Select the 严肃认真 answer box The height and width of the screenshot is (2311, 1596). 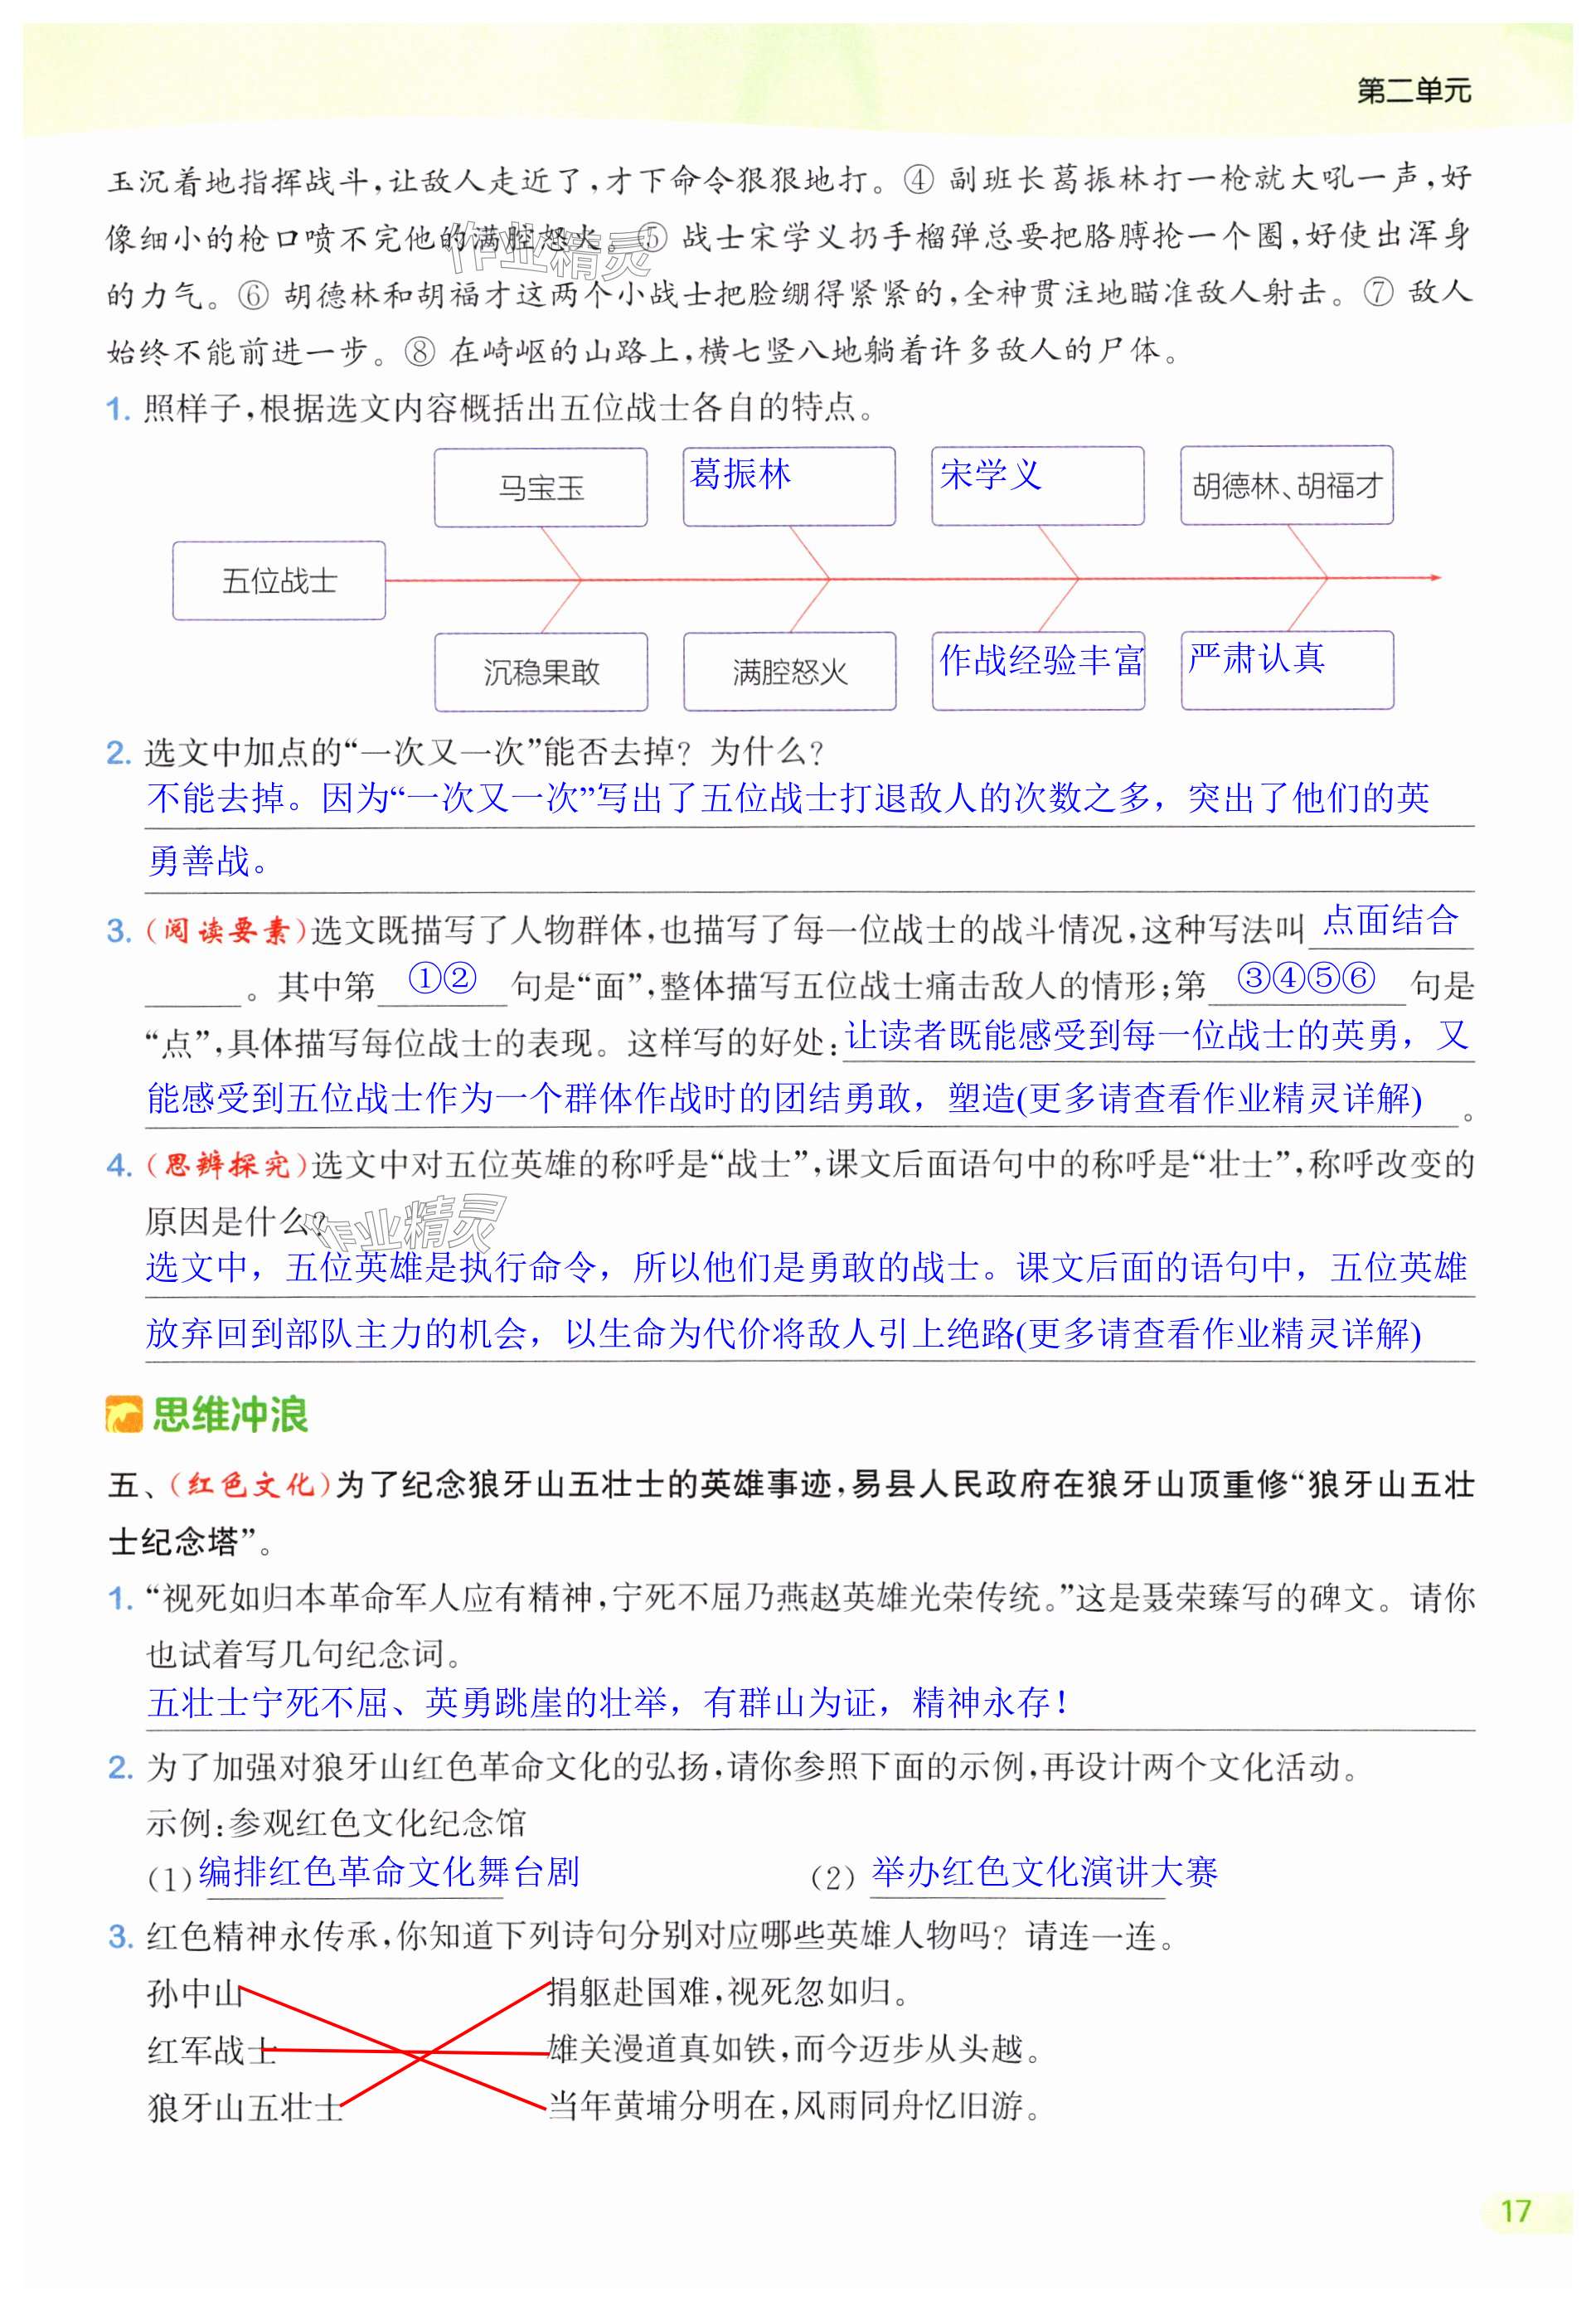click(x=1287, y=670)
